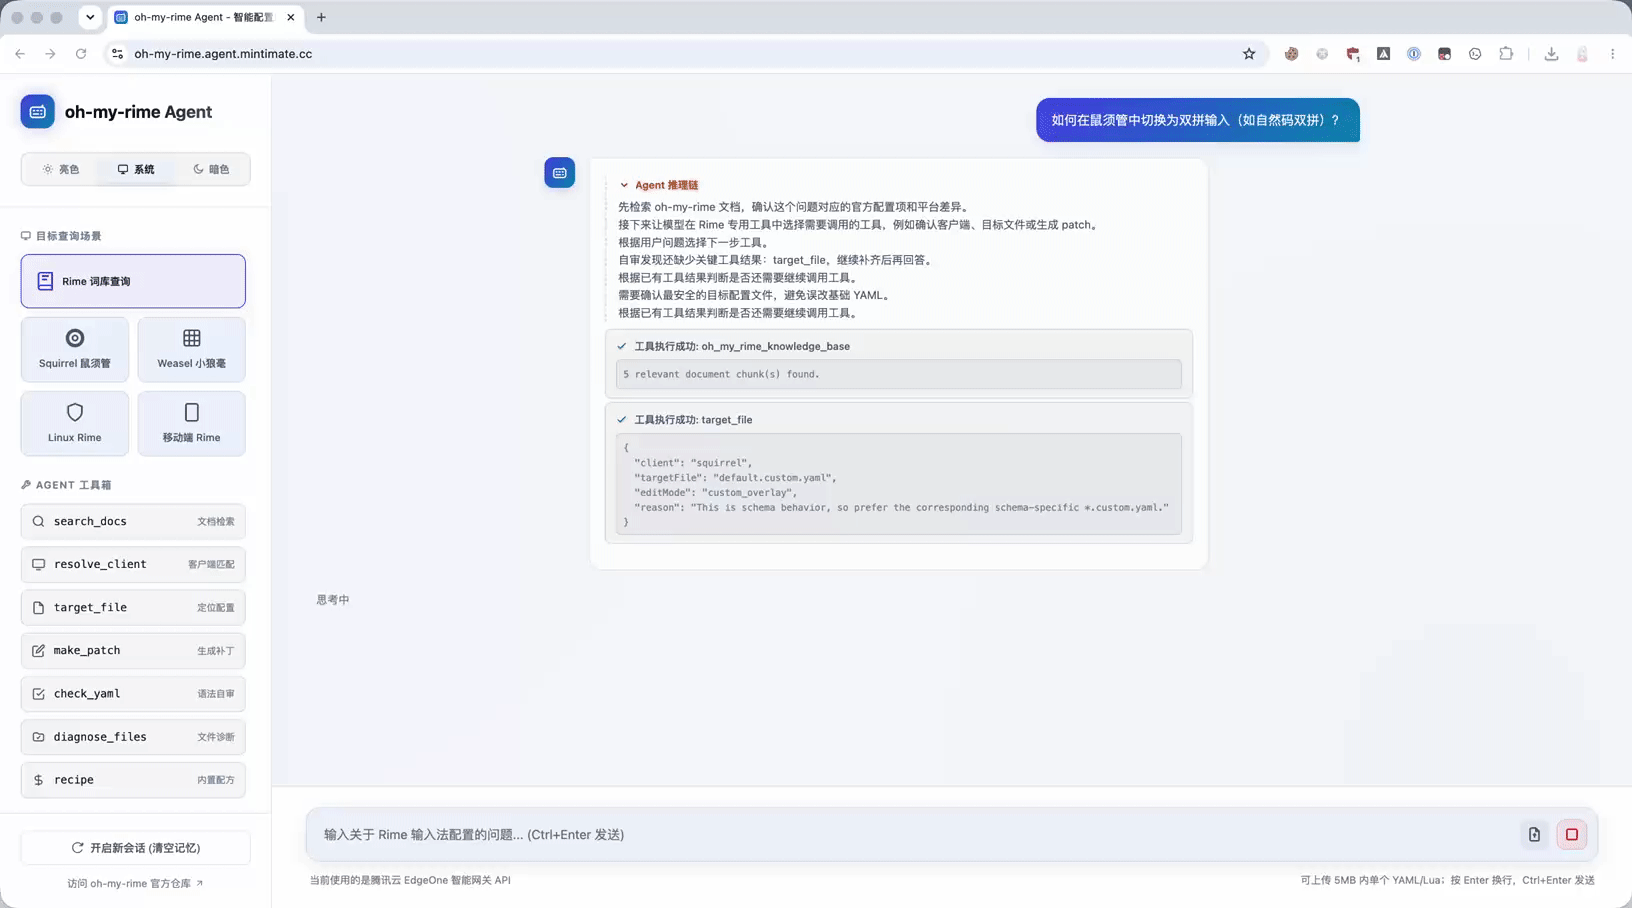
Task: Click the reasoning line starting with 先检索 oh-my-rime 文档
Action: 795,207
